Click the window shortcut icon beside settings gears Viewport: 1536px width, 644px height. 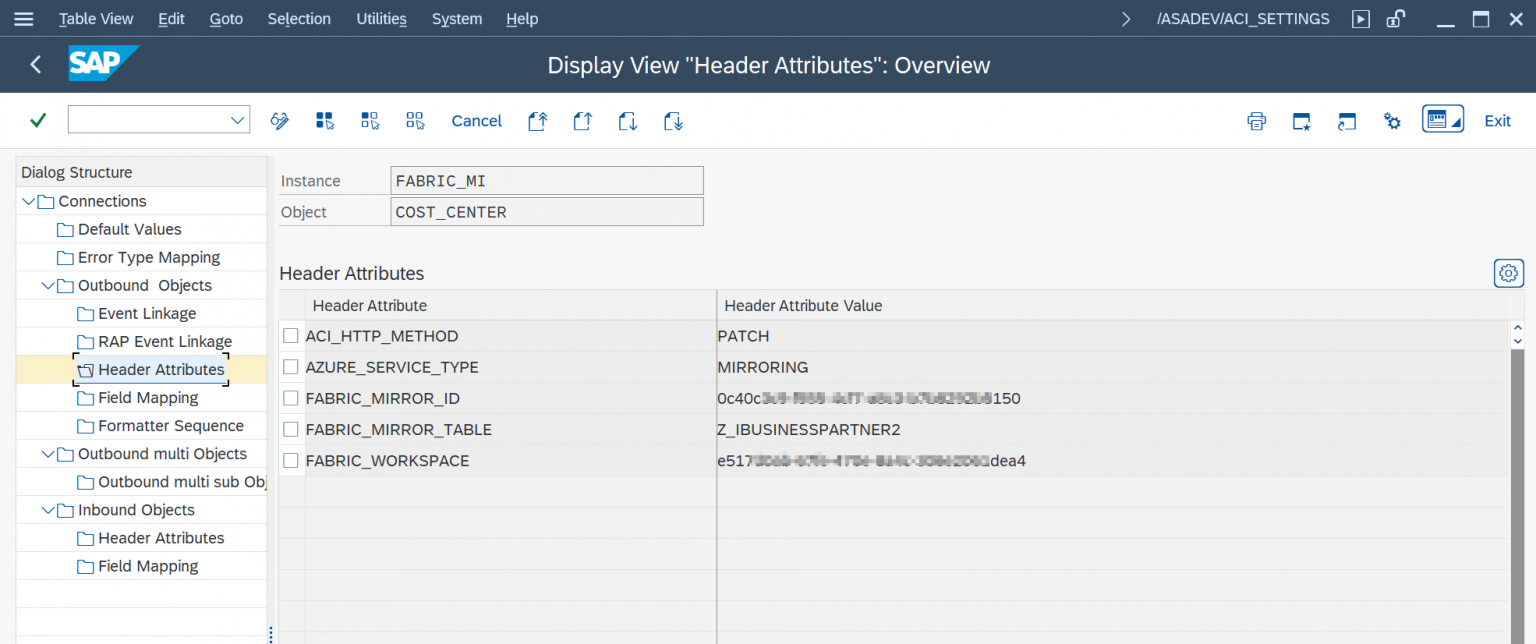[1347, 121]
